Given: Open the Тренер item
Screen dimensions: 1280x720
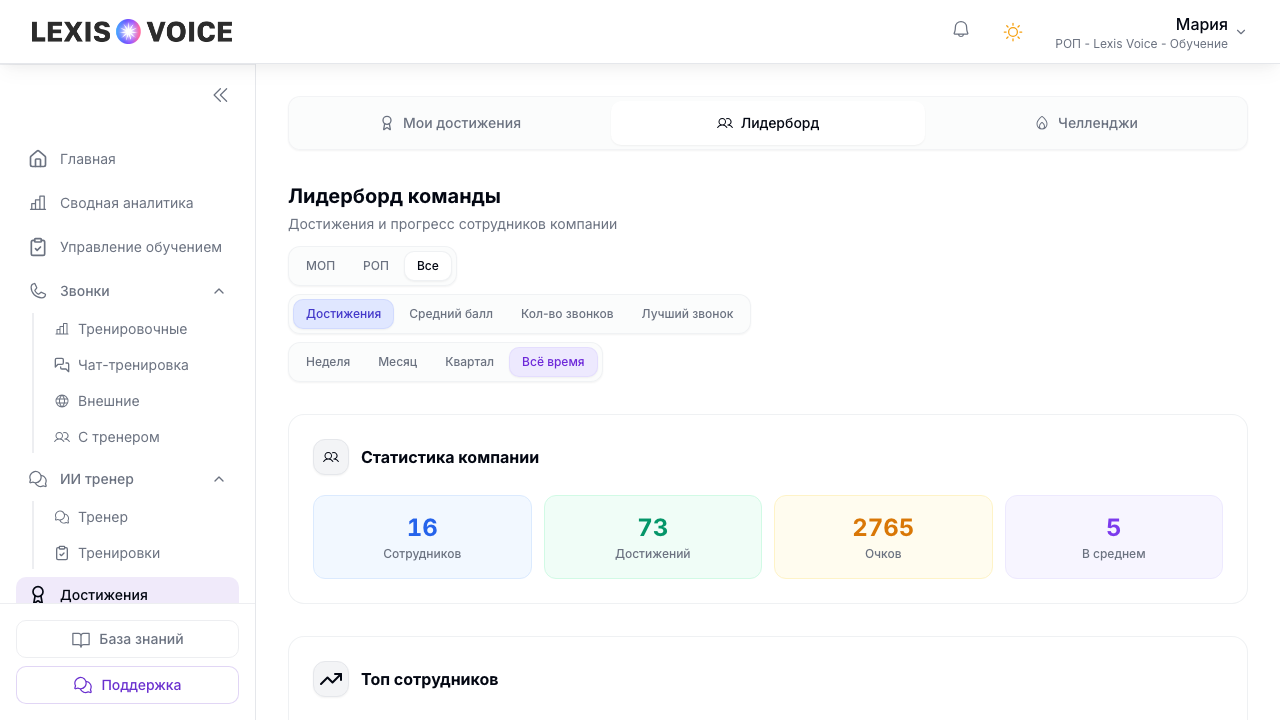Looking at the screenshot, I should click(x=140, y=517).
